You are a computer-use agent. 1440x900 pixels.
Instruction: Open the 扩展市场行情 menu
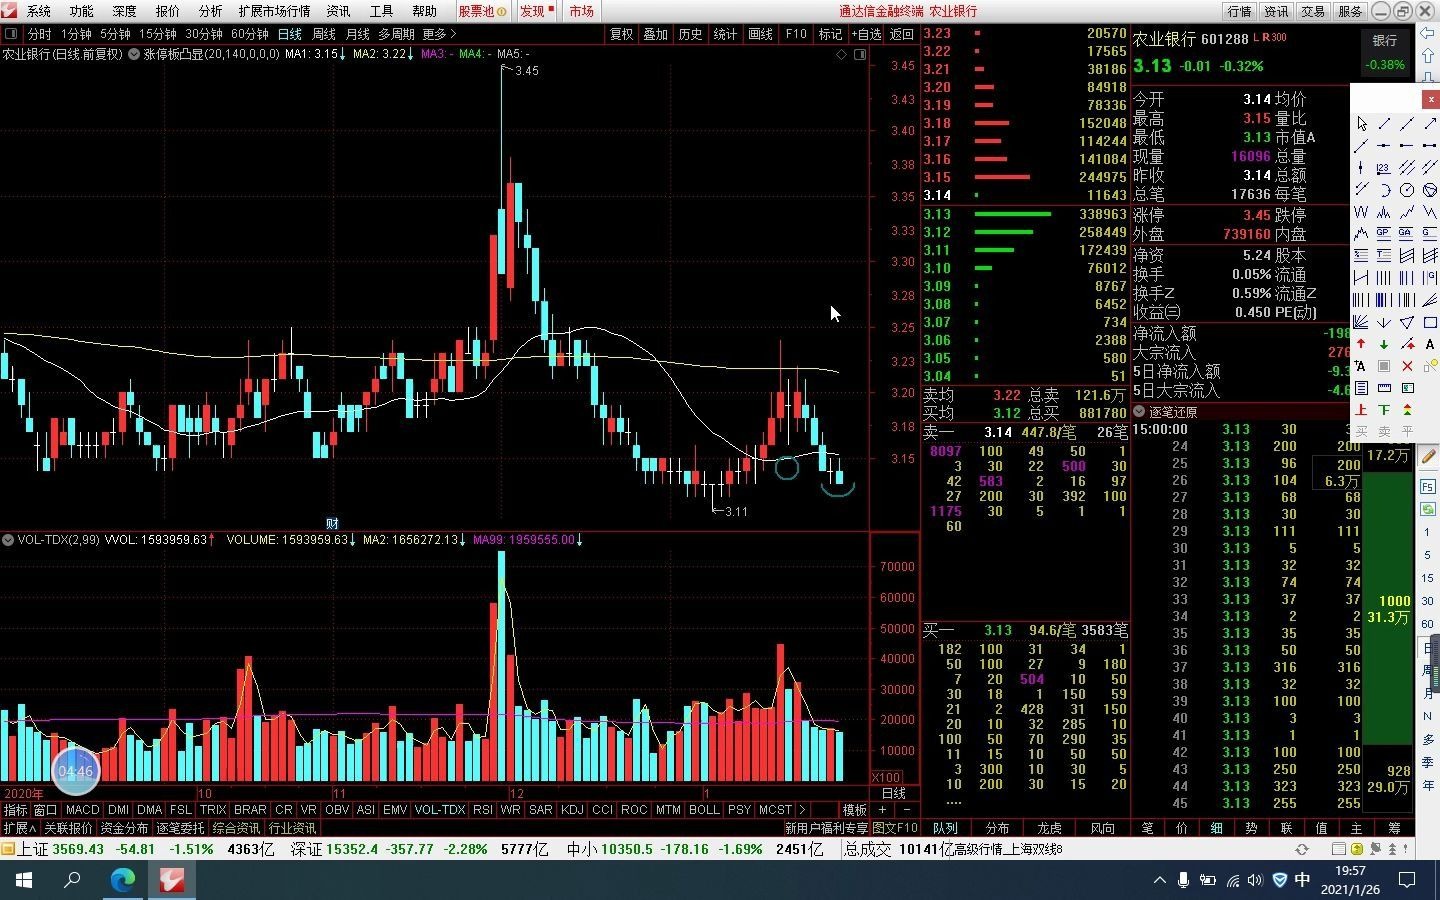[x=274, y=11]
